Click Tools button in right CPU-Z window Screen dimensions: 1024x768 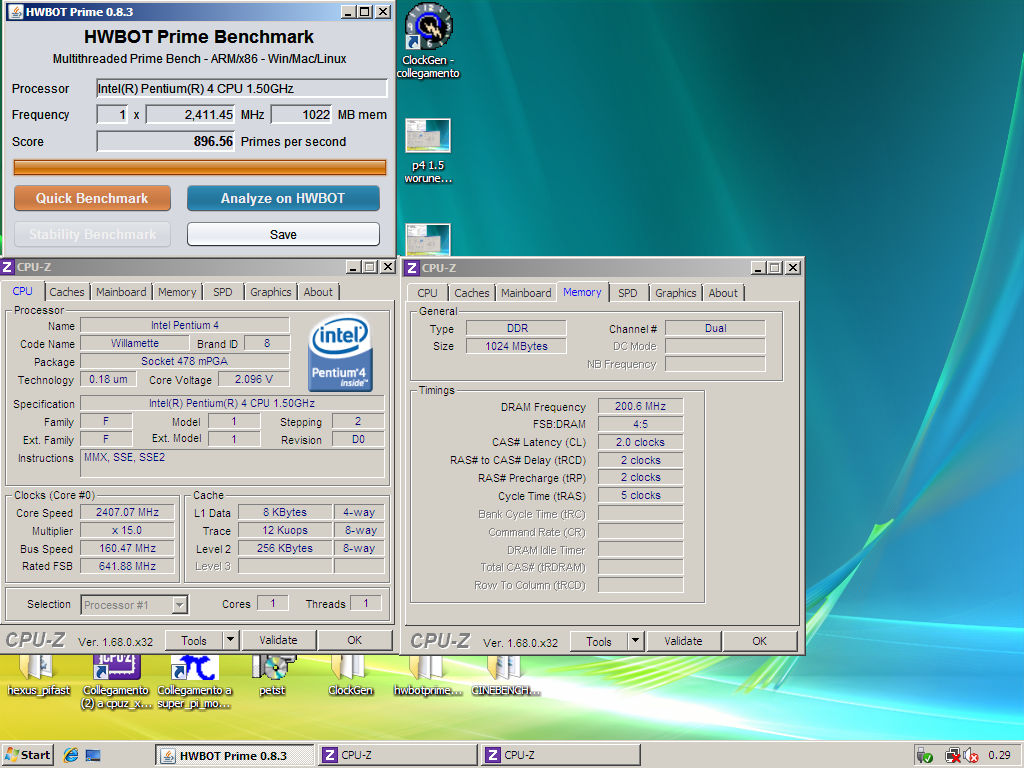[x=598, y=641]
